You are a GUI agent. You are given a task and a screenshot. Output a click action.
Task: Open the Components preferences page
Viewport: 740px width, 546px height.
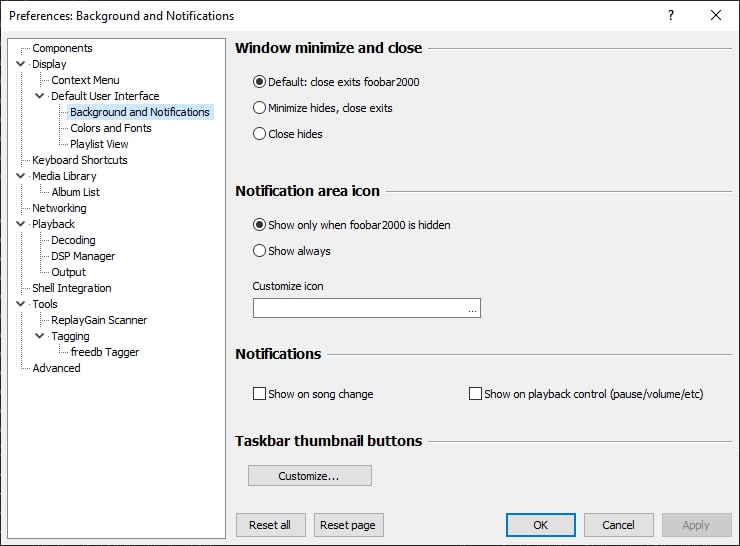62,48
